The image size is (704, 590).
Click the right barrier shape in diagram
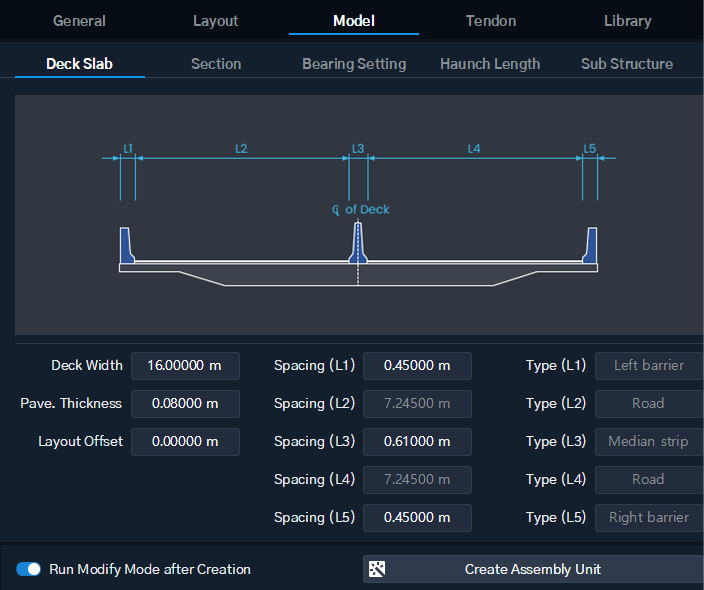[590, 245]
